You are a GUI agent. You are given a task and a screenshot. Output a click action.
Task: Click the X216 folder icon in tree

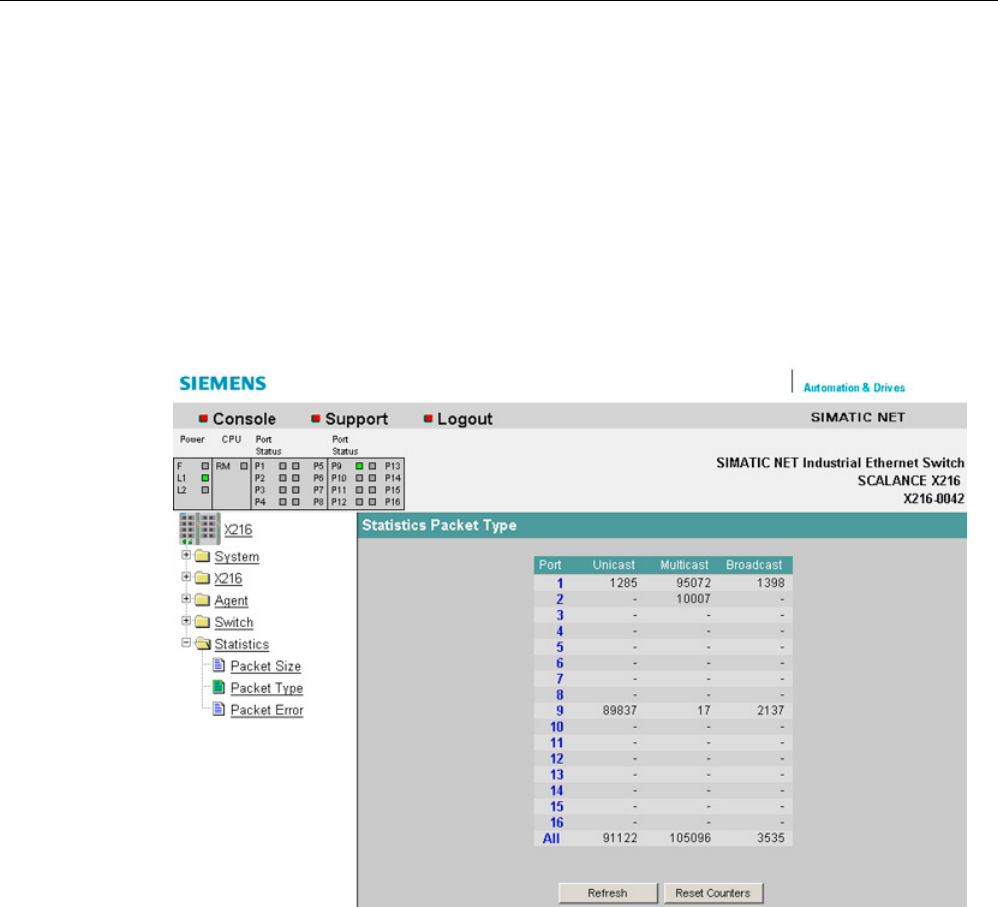(x=202, y=578)
